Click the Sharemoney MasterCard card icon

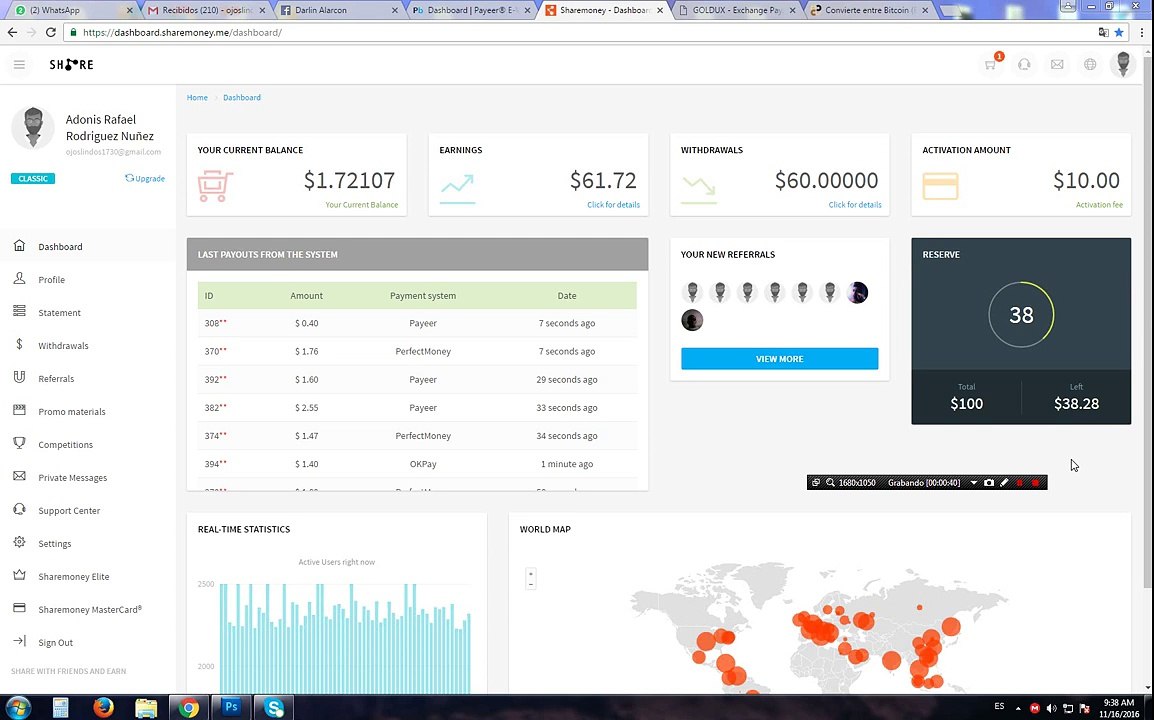(19, 609)
